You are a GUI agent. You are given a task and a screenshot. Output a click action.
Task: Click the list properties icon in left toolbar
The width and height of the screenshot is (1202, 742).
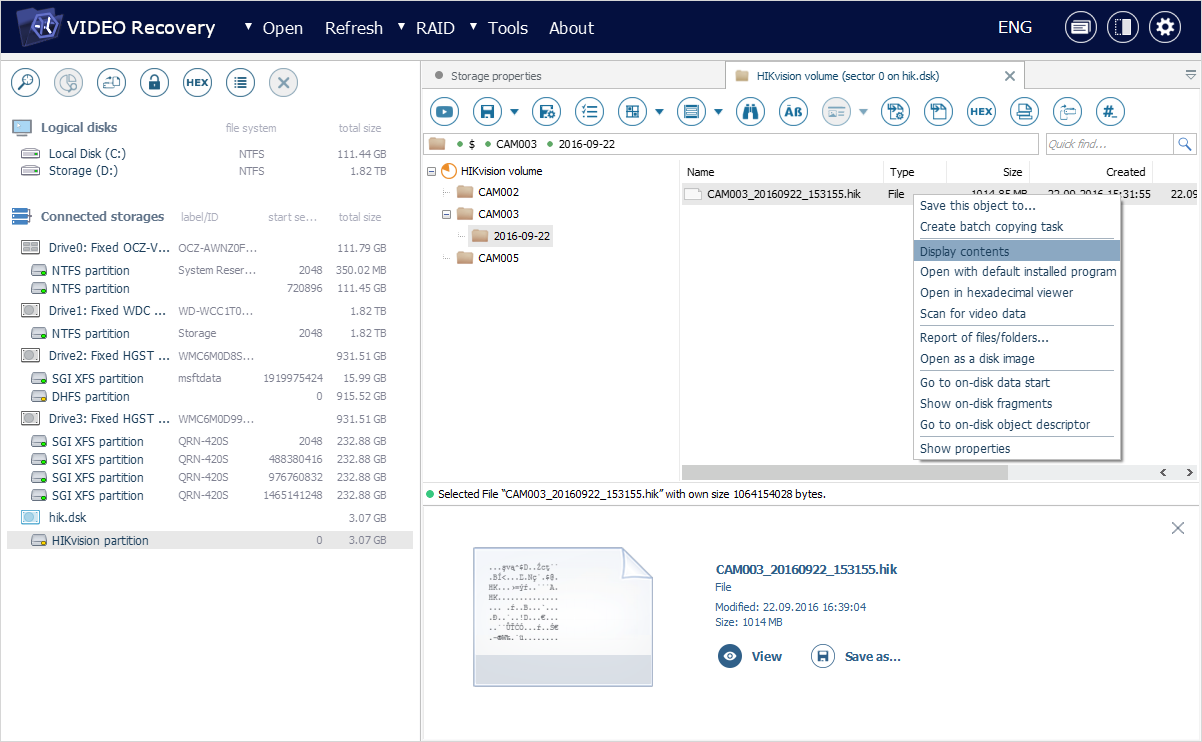240,83
